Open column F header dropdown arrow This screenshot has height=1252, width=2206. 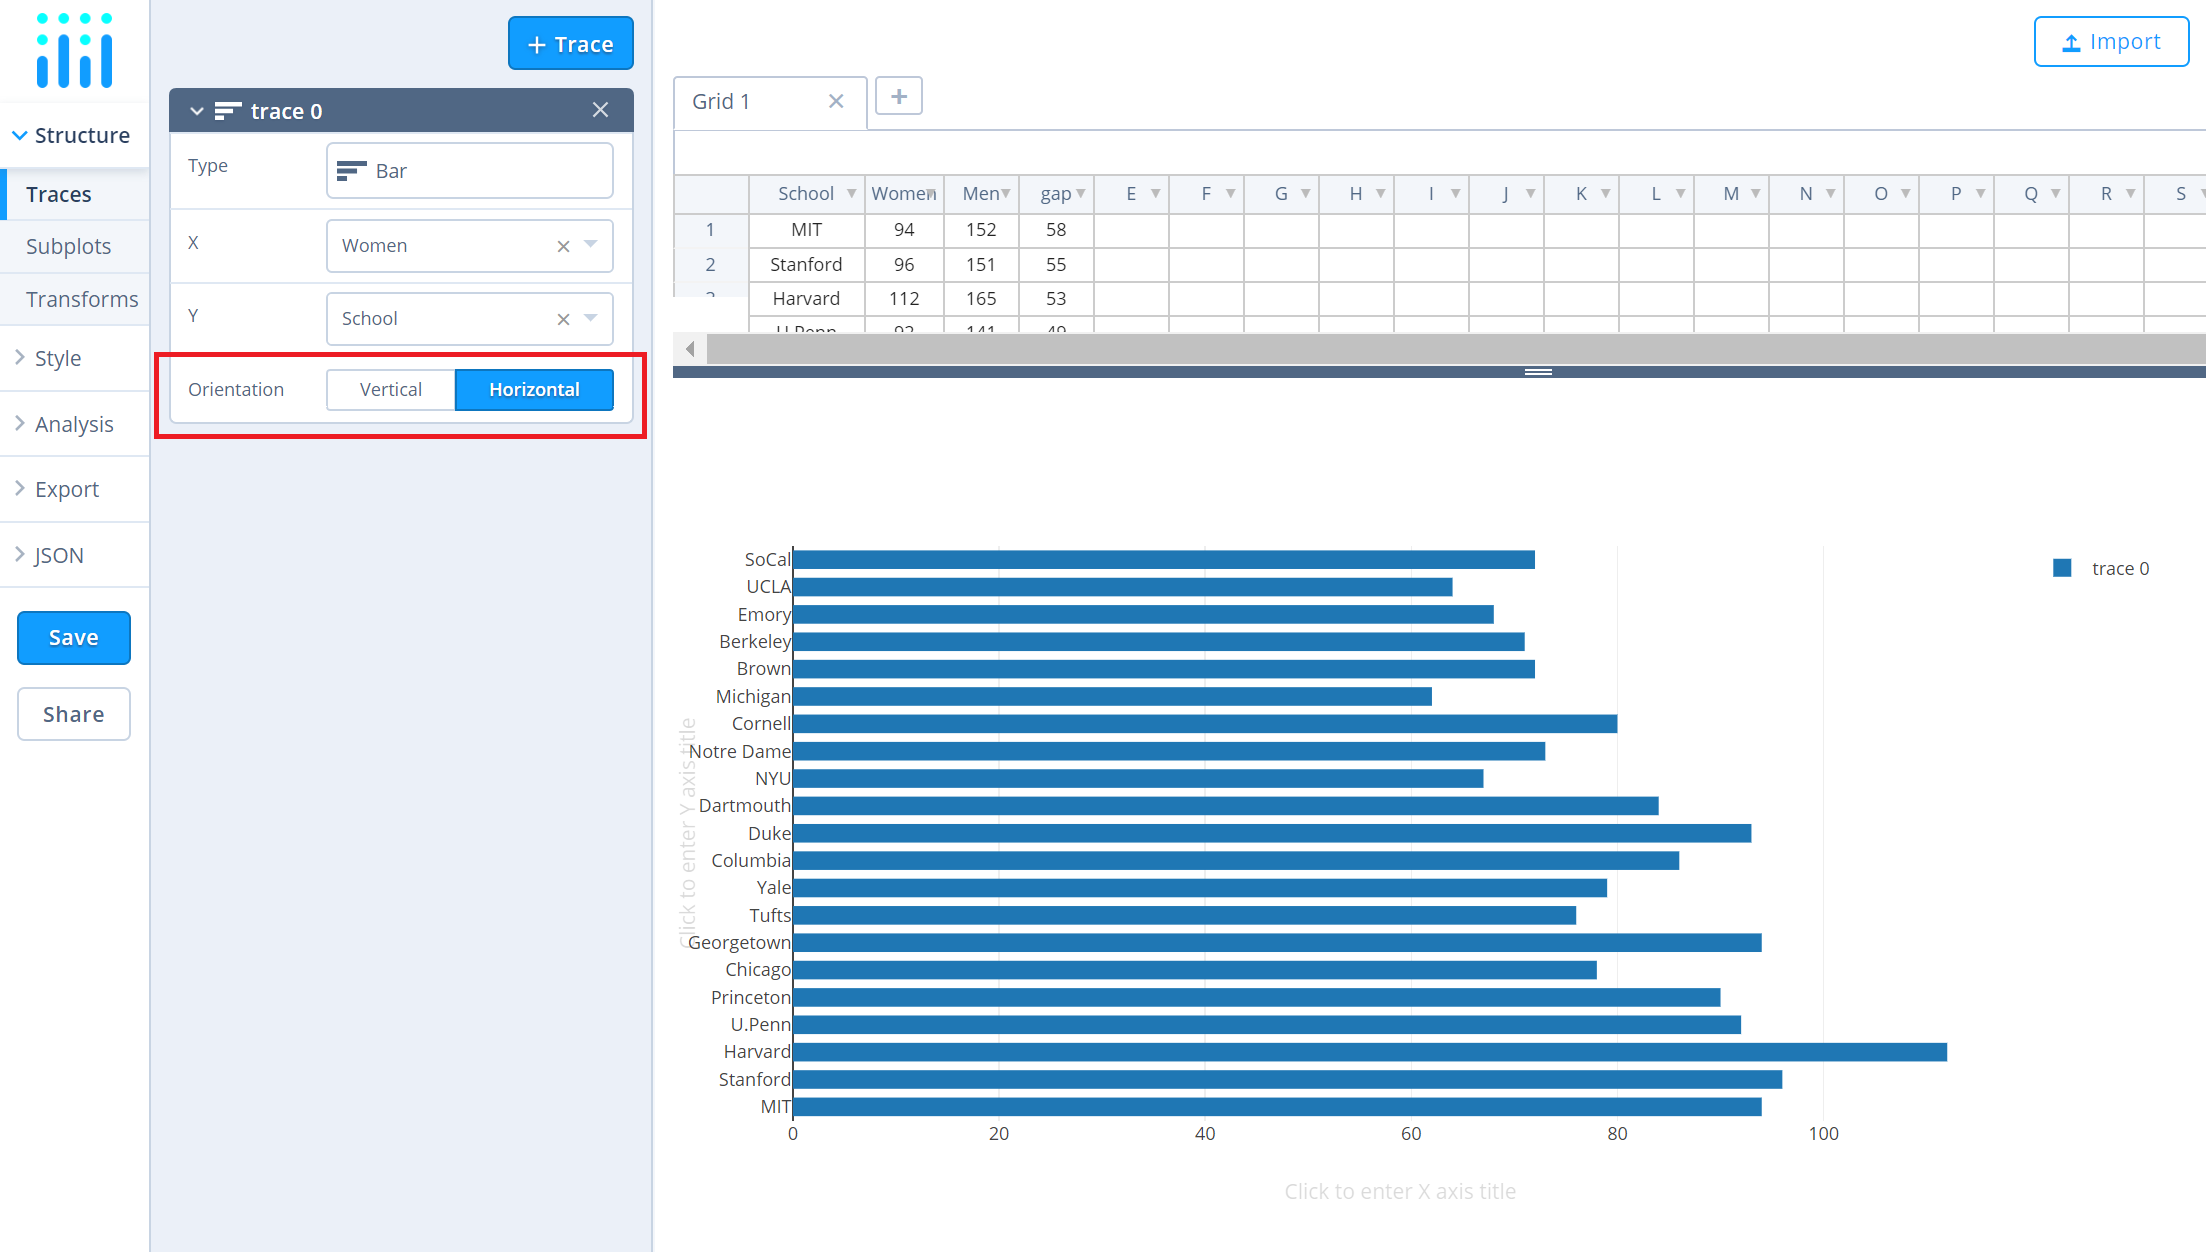click(1230, 193)
